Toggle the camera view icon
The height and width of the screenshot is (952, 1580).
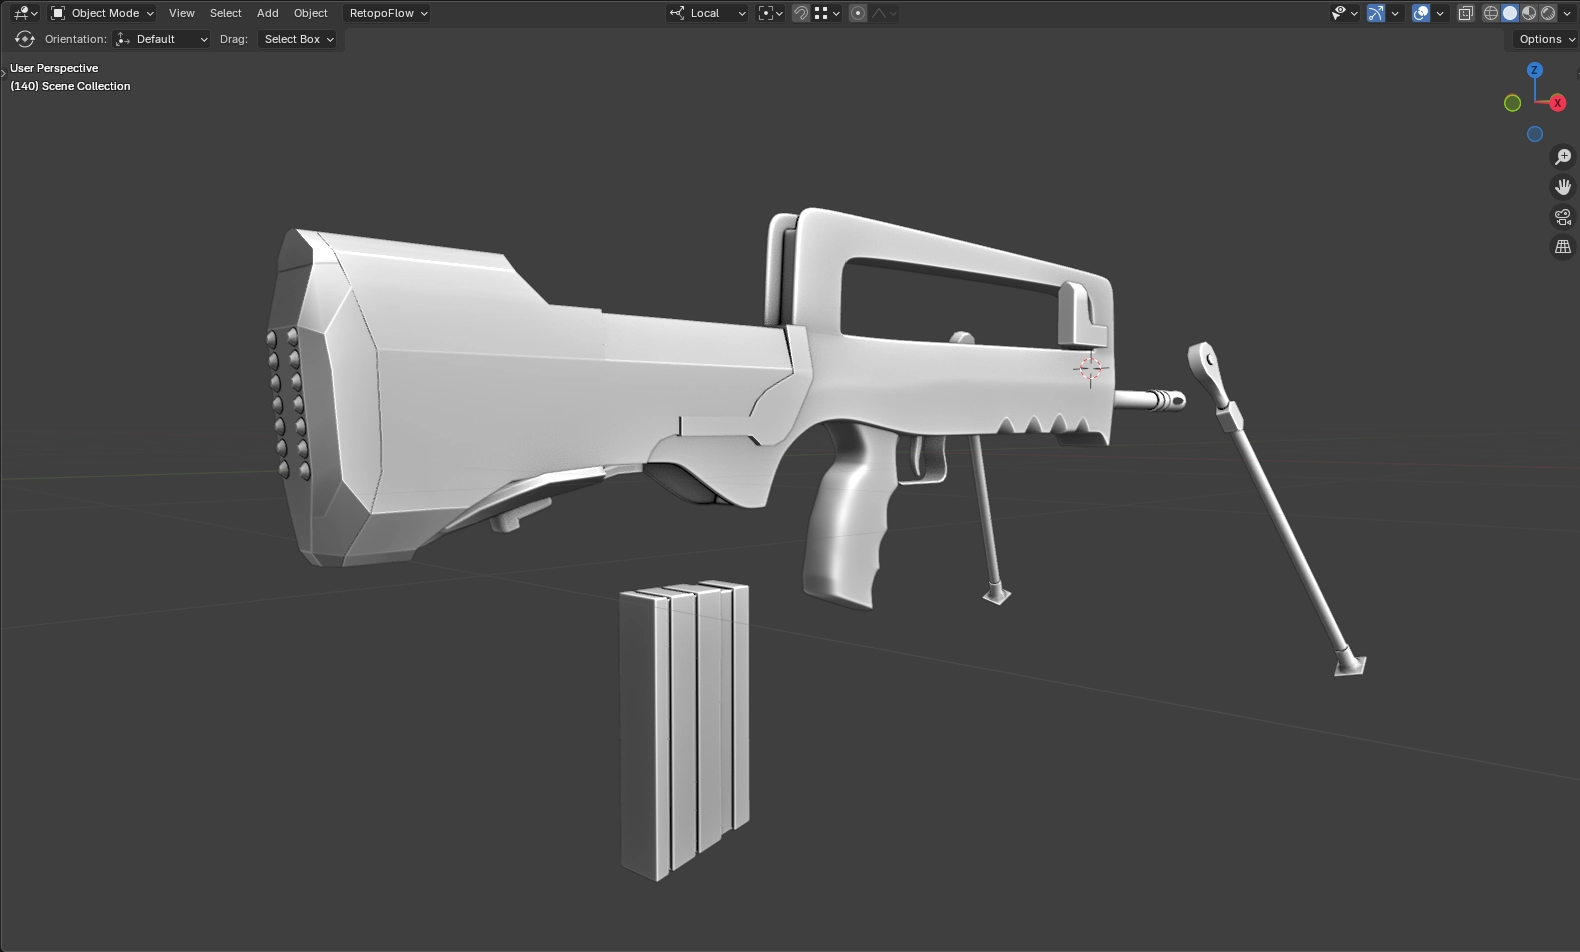[1562, 217]
